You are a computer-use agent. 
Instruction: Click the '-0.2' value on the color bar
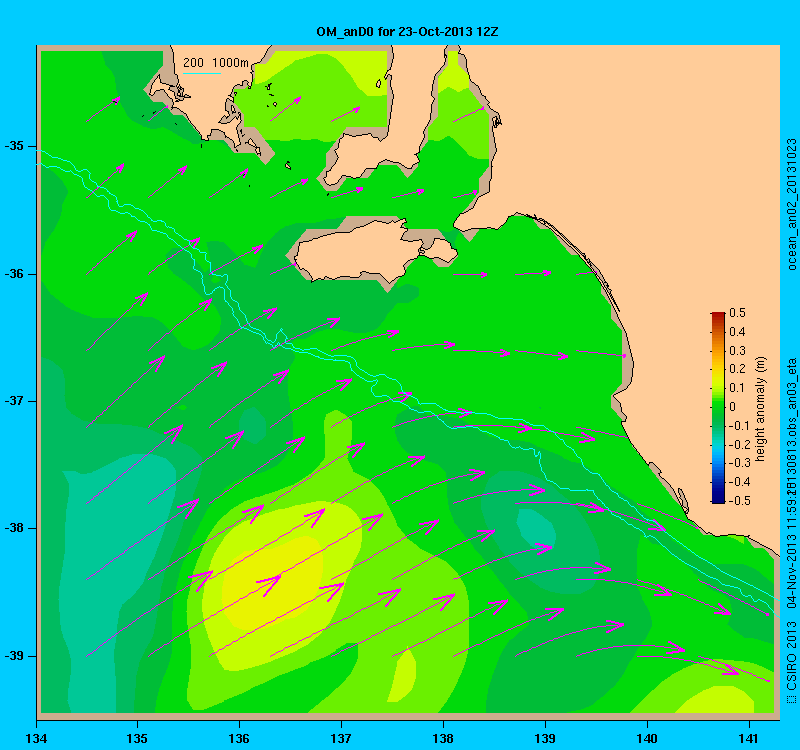pyautogui.click(x=738, y=444)
